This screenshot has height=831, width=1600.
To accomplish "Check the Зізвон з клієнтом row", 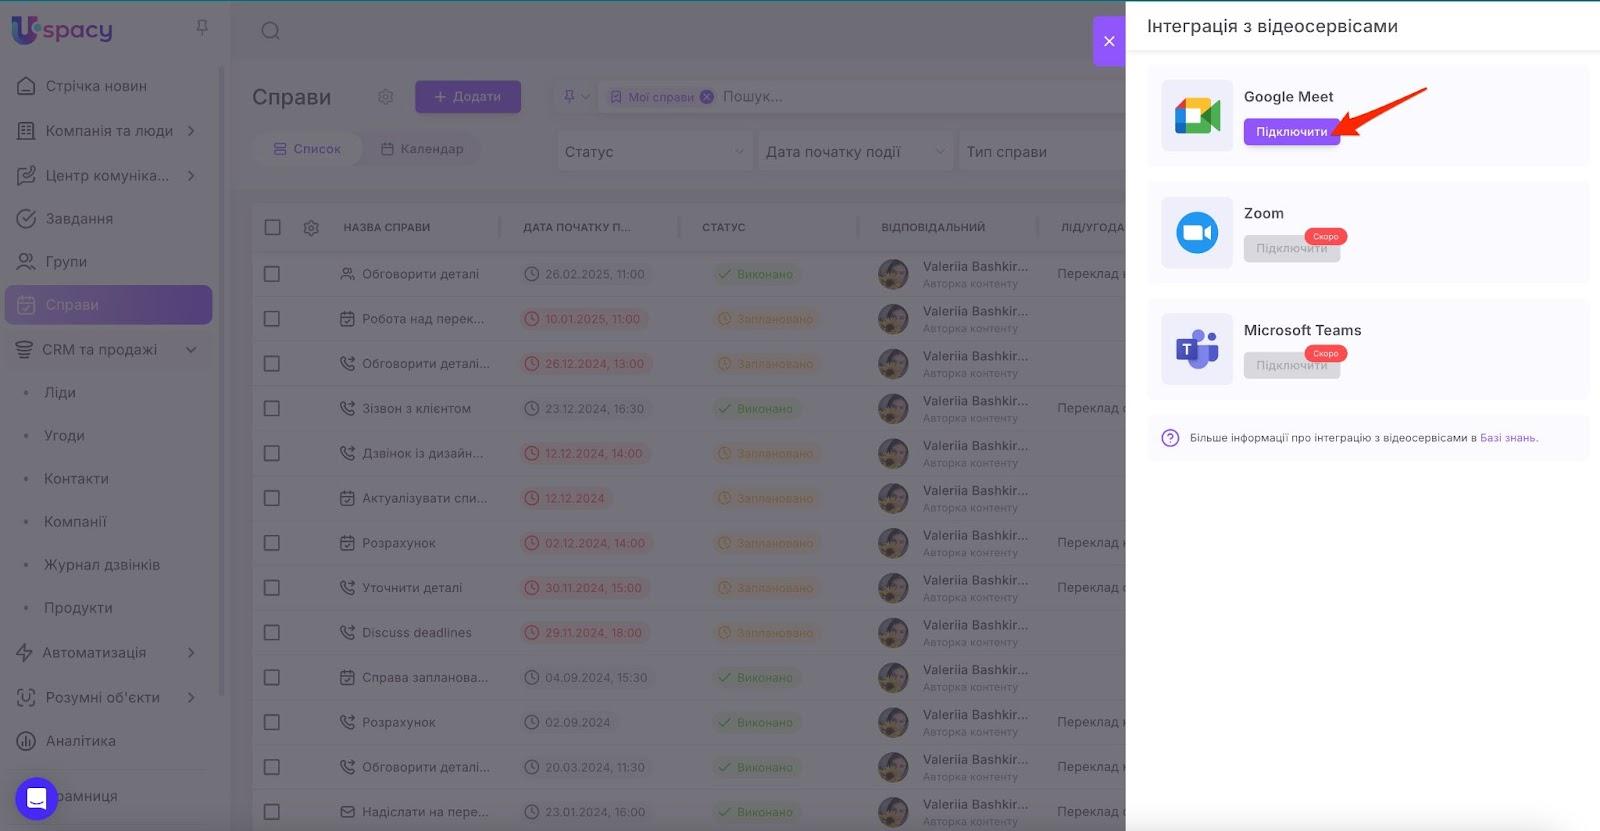I will 272,409.
